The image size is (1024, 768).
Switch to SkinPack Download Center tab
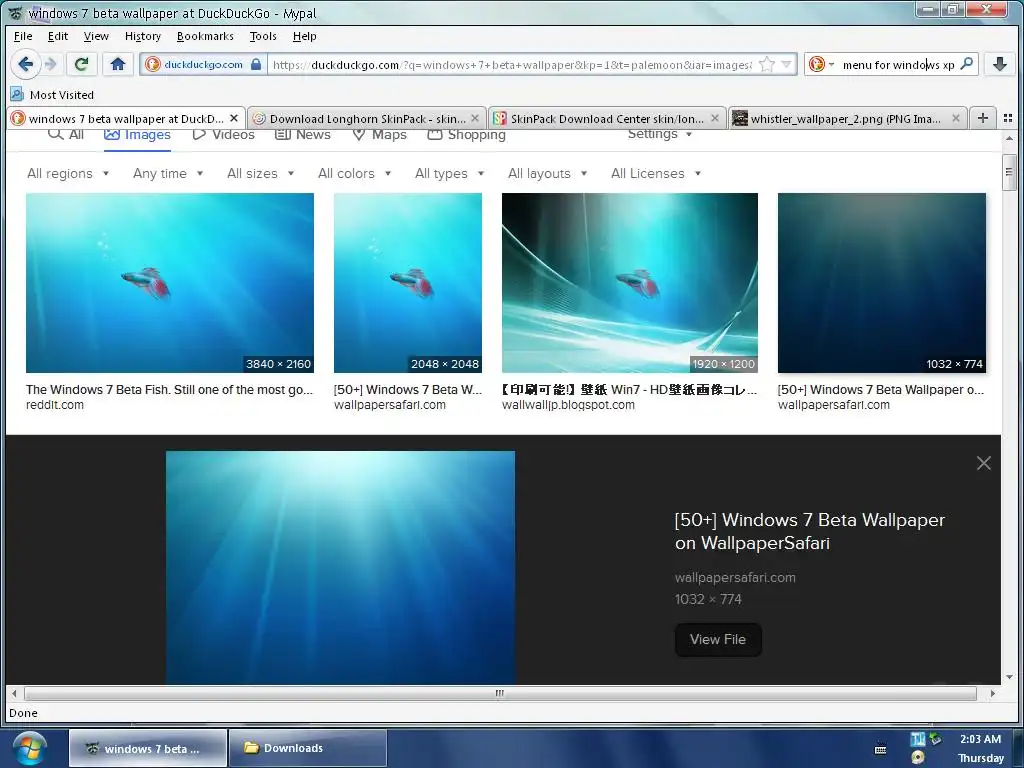pos(607,118)
